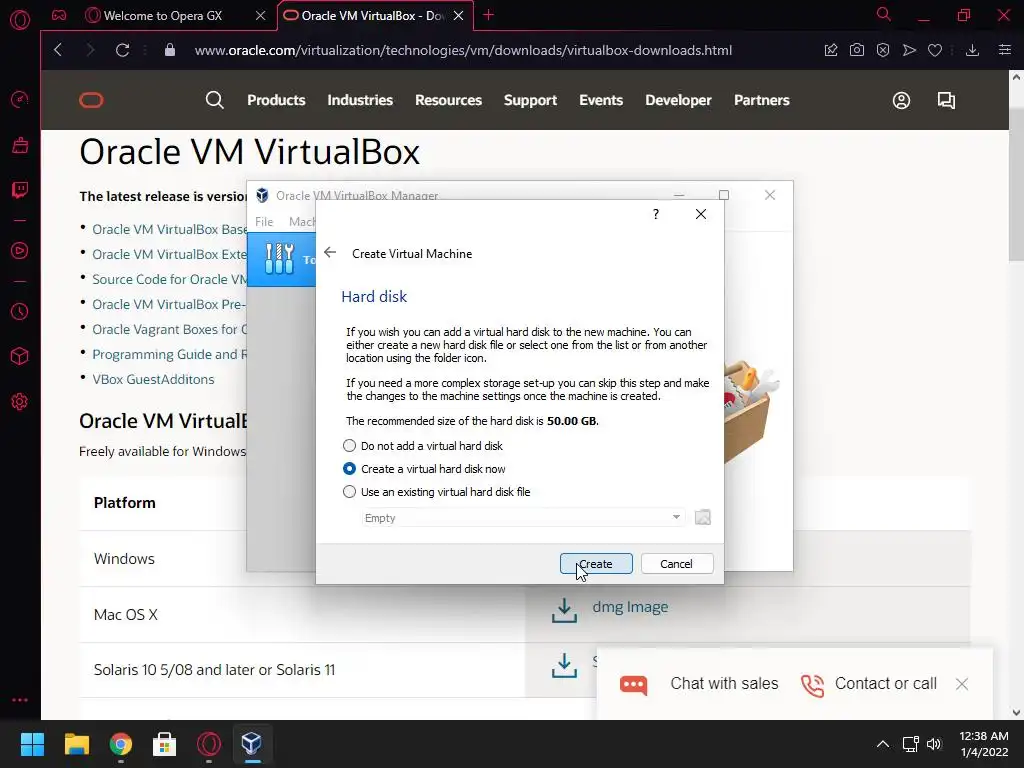This screenshot has width=1024, height=768.
Task: Open browser downloads icon
Action: point(972,50)
